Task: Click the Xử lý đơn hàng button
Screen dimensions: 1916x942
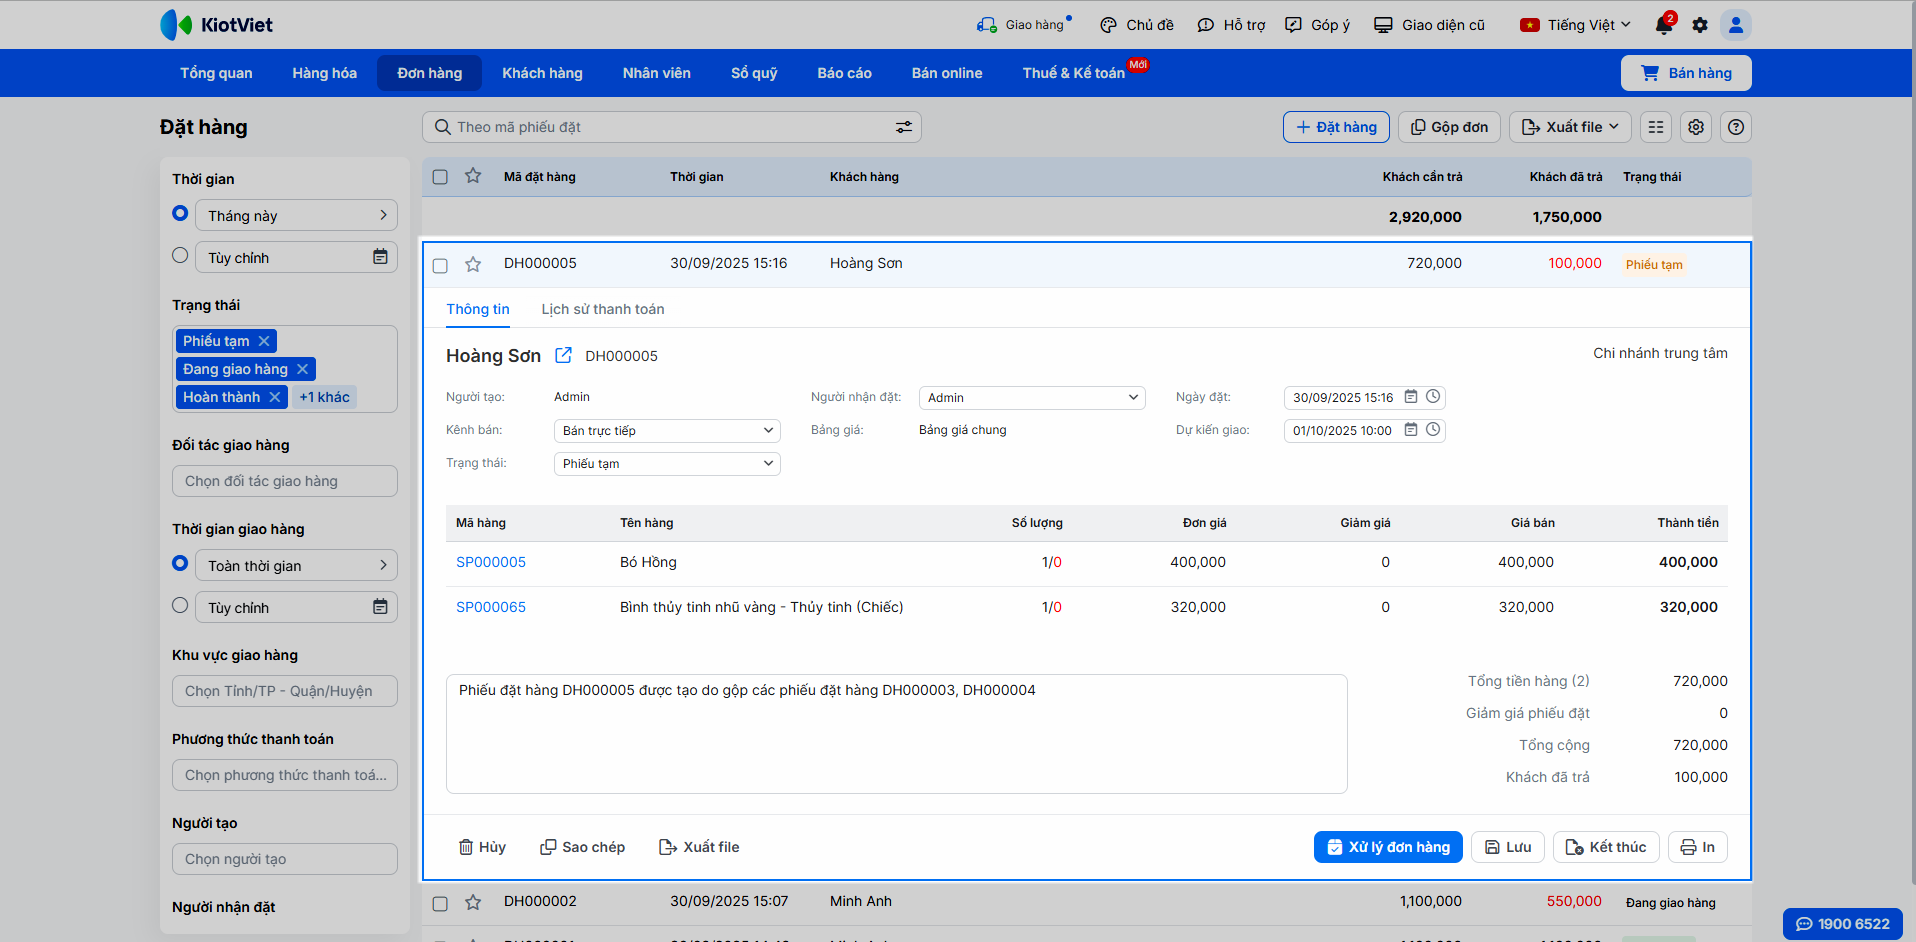Action: pyautogui.click(x=1388, y=847)
